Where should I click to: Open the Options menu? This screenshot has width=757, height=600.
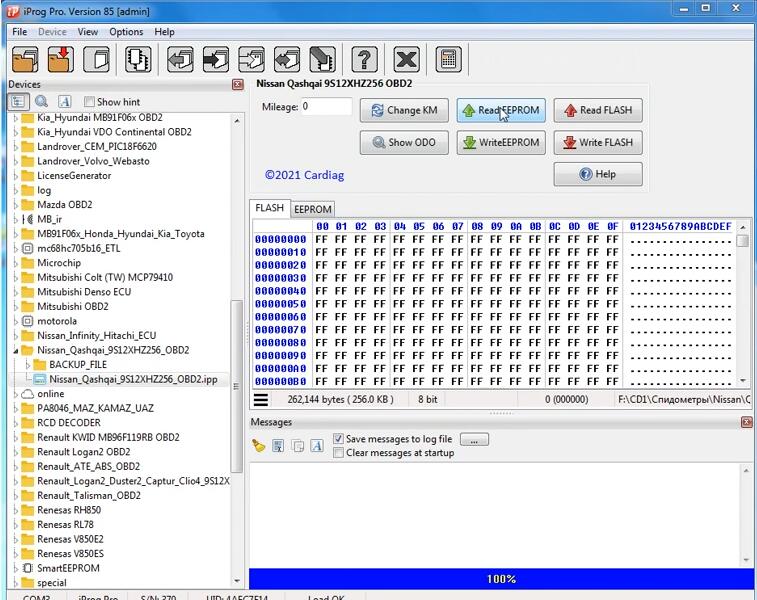click(x=126, y=32)
